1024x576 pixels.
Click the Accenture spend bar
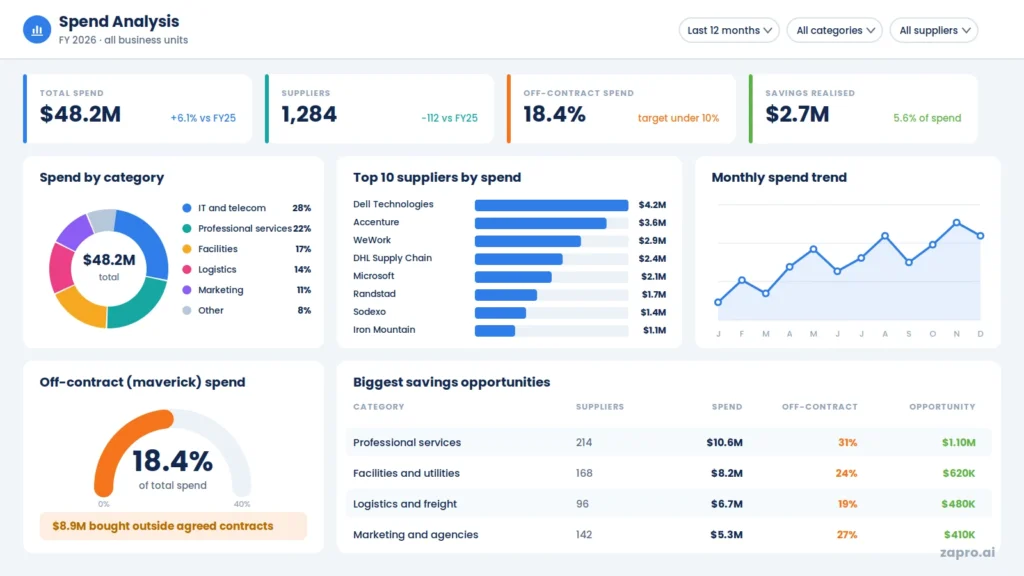coord(541,223)
